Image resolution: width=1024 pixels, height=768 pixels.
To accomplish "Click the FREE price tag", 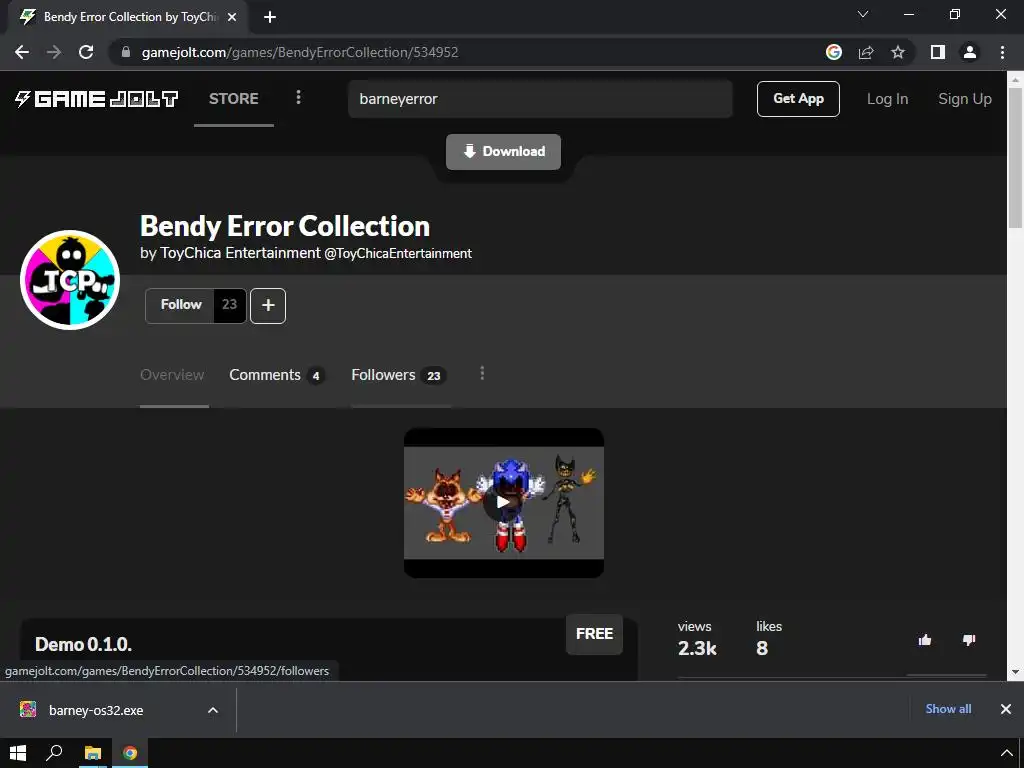I will [x=594, y=634].
